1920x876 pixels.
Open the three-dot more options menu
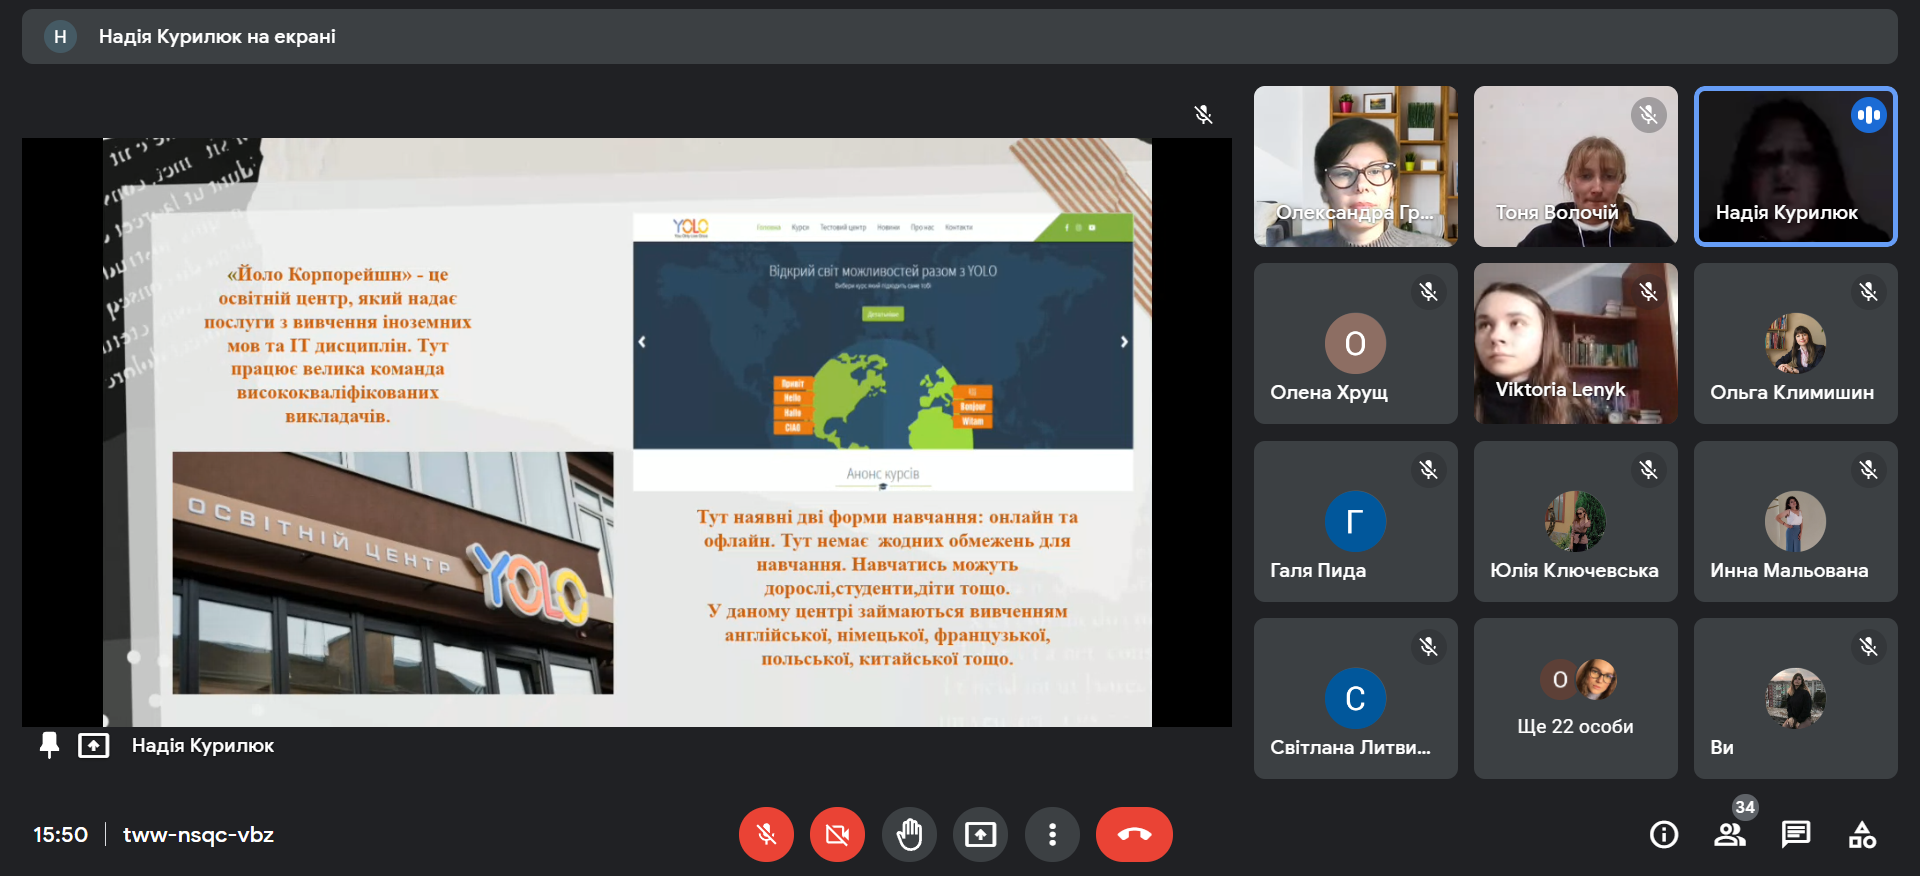[x=1052, y=834]
